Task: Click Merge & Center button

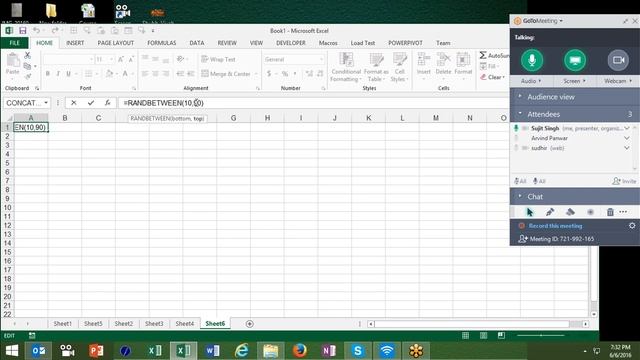Action: pyautogui.click(x=226, y=74)
